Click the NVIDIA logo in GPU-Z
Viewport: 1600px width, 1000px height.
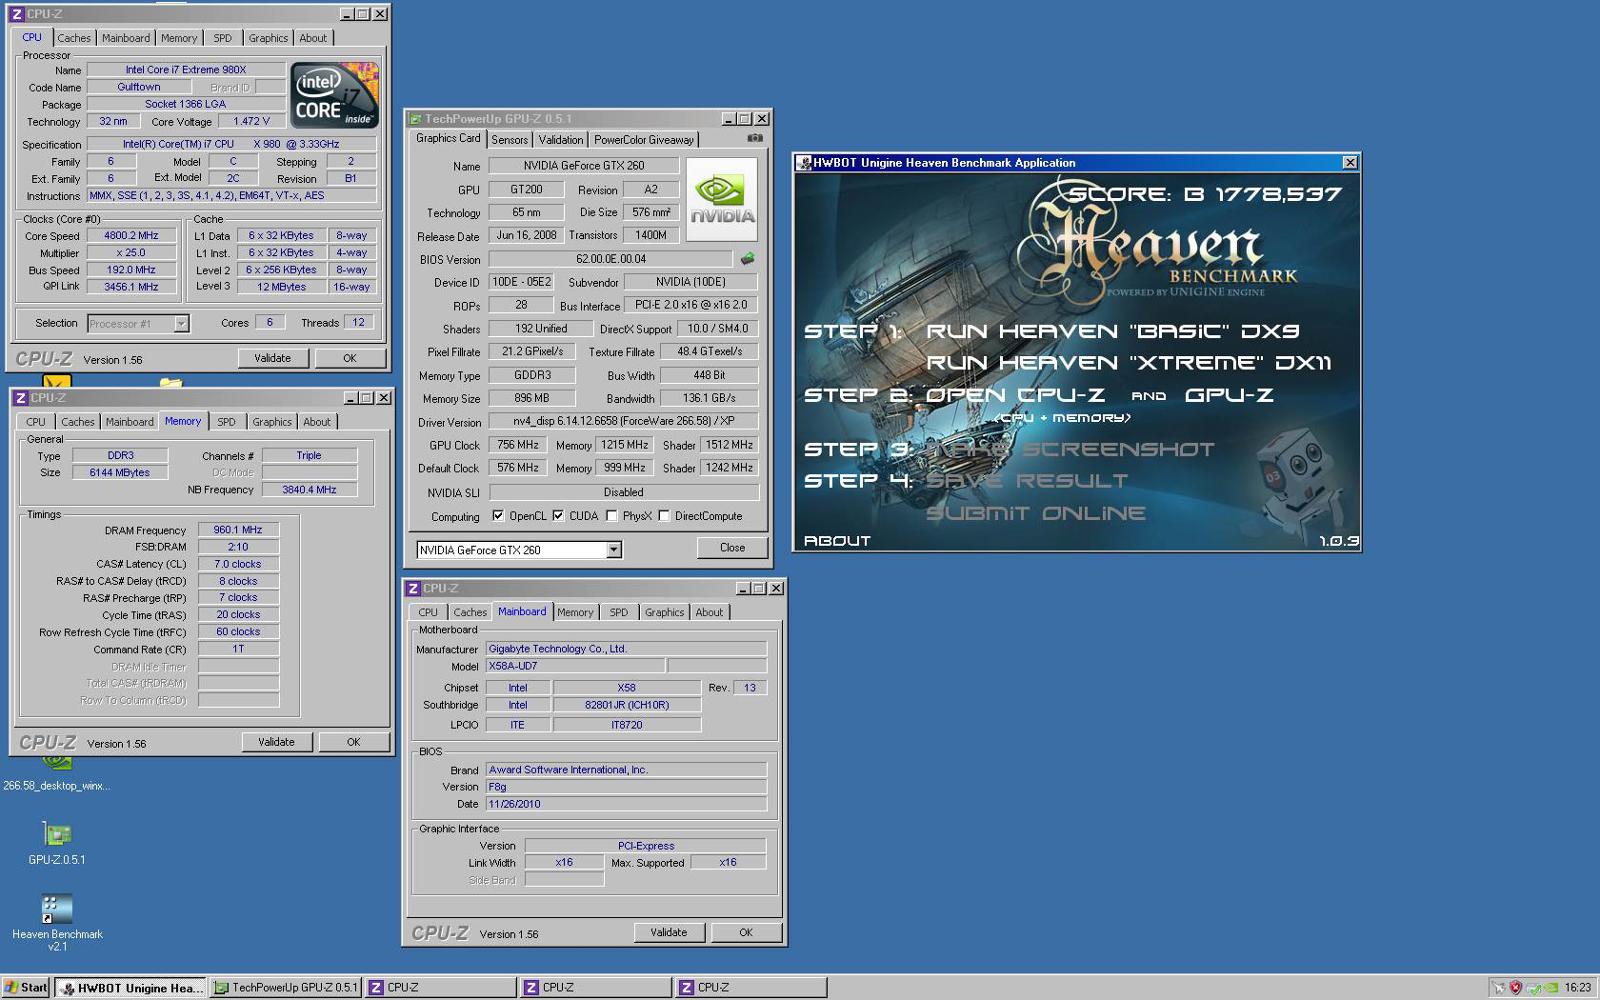(722, 199)
